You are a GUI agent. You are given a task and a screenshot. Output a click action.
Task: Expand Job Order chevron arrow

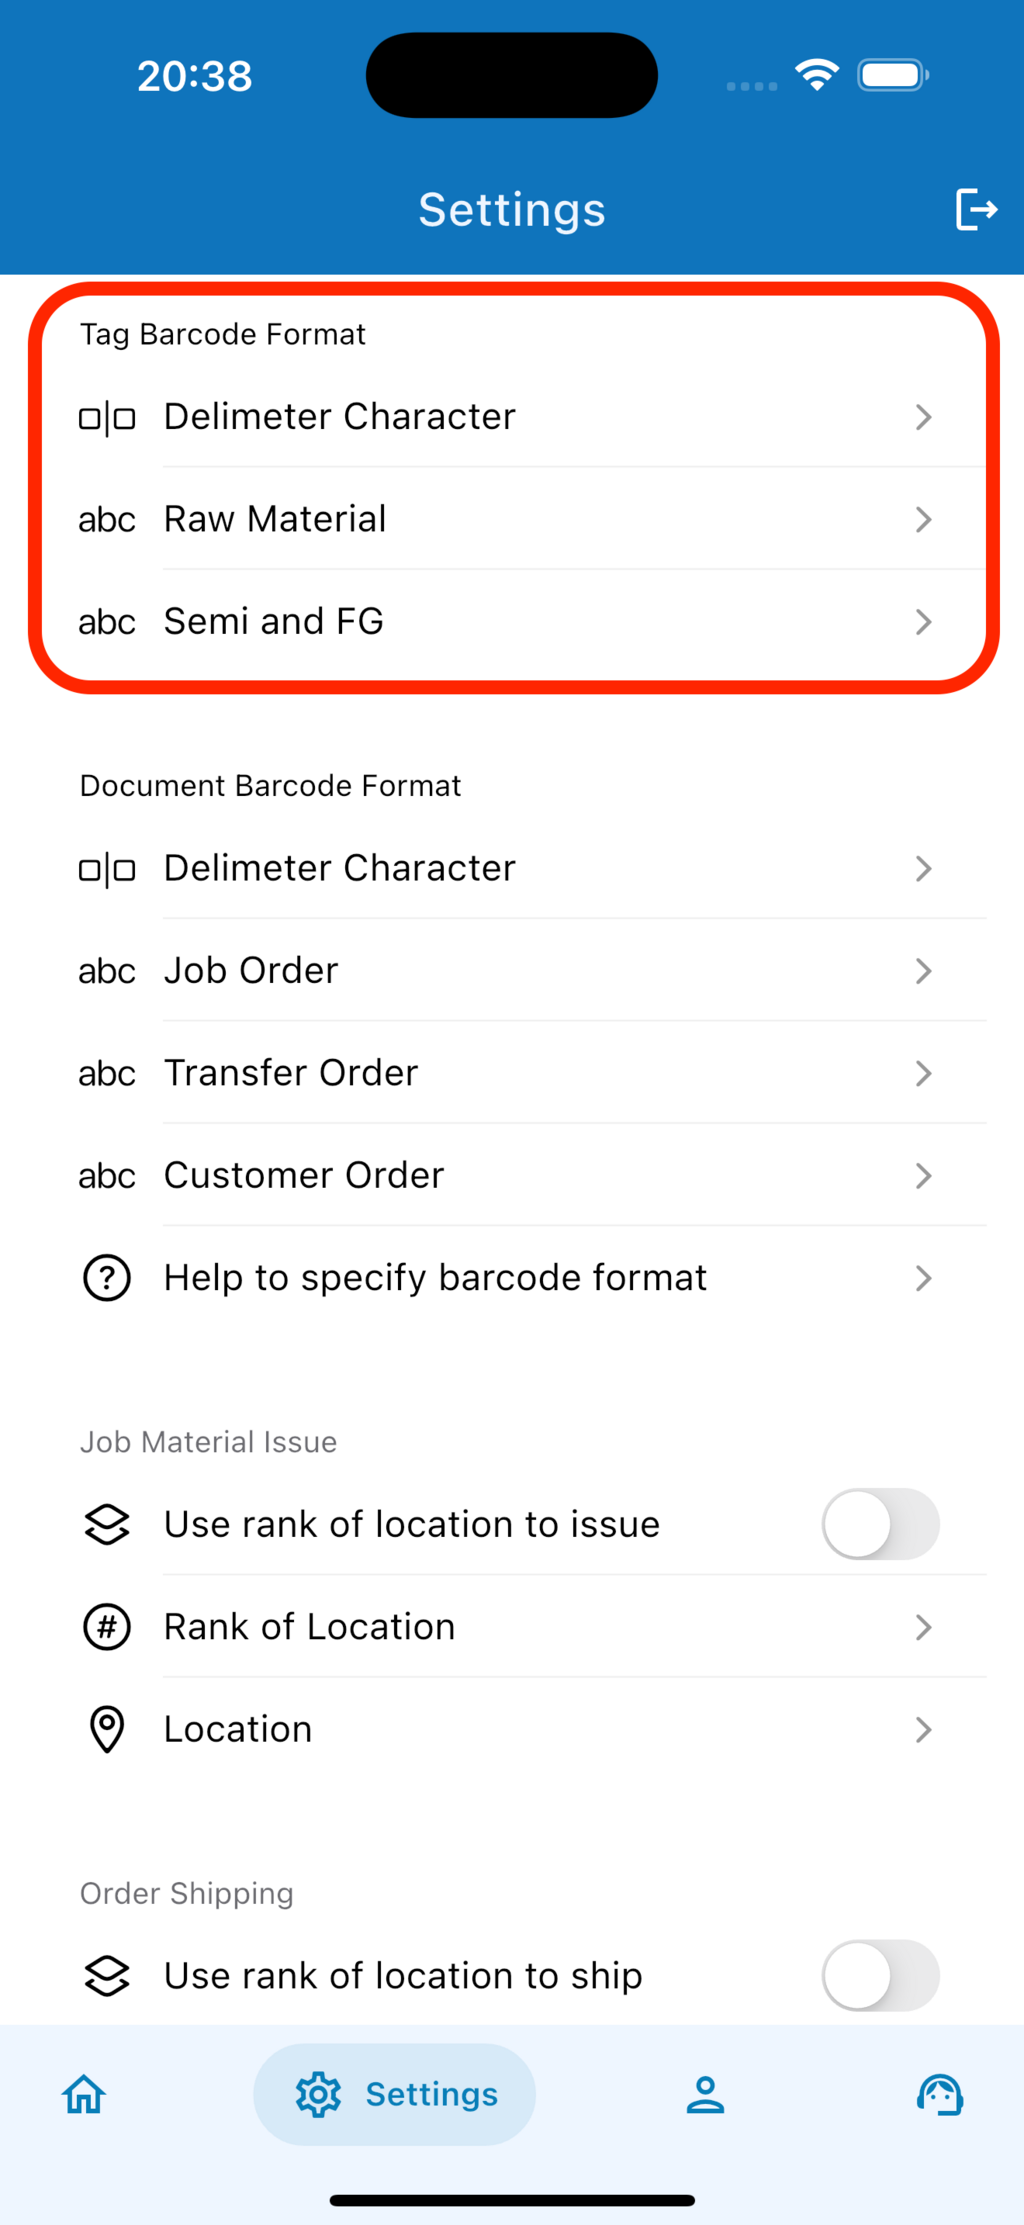point(923,971)
